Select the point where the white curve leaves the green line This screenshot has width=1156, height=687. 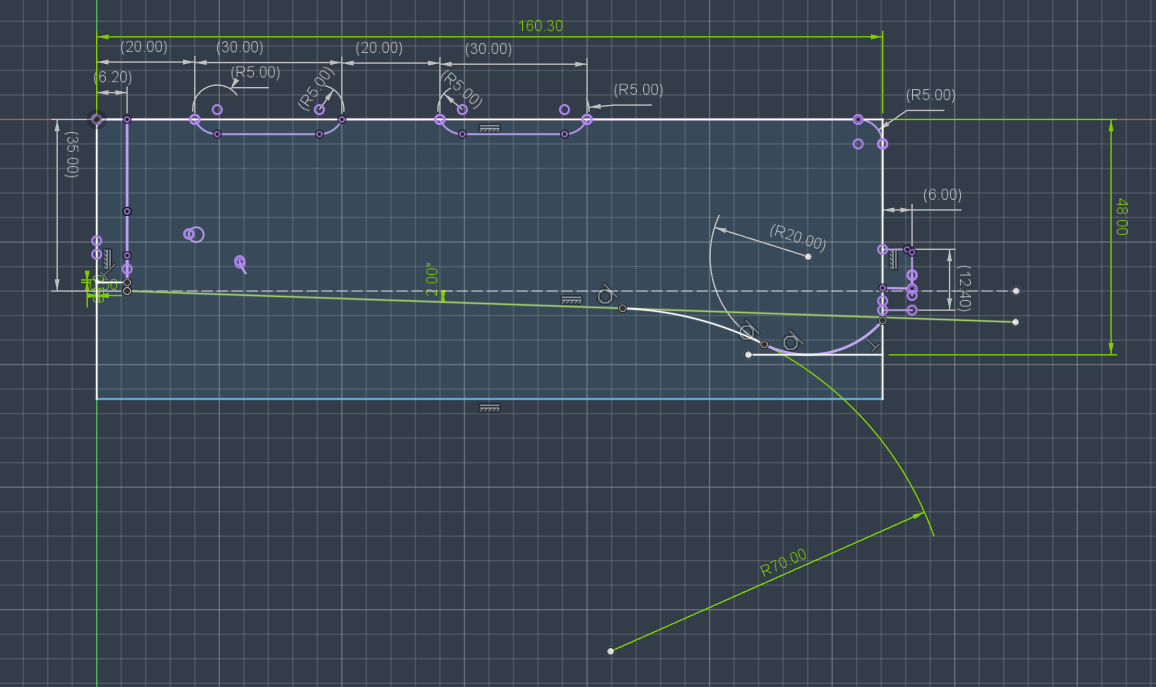[623, 308]
